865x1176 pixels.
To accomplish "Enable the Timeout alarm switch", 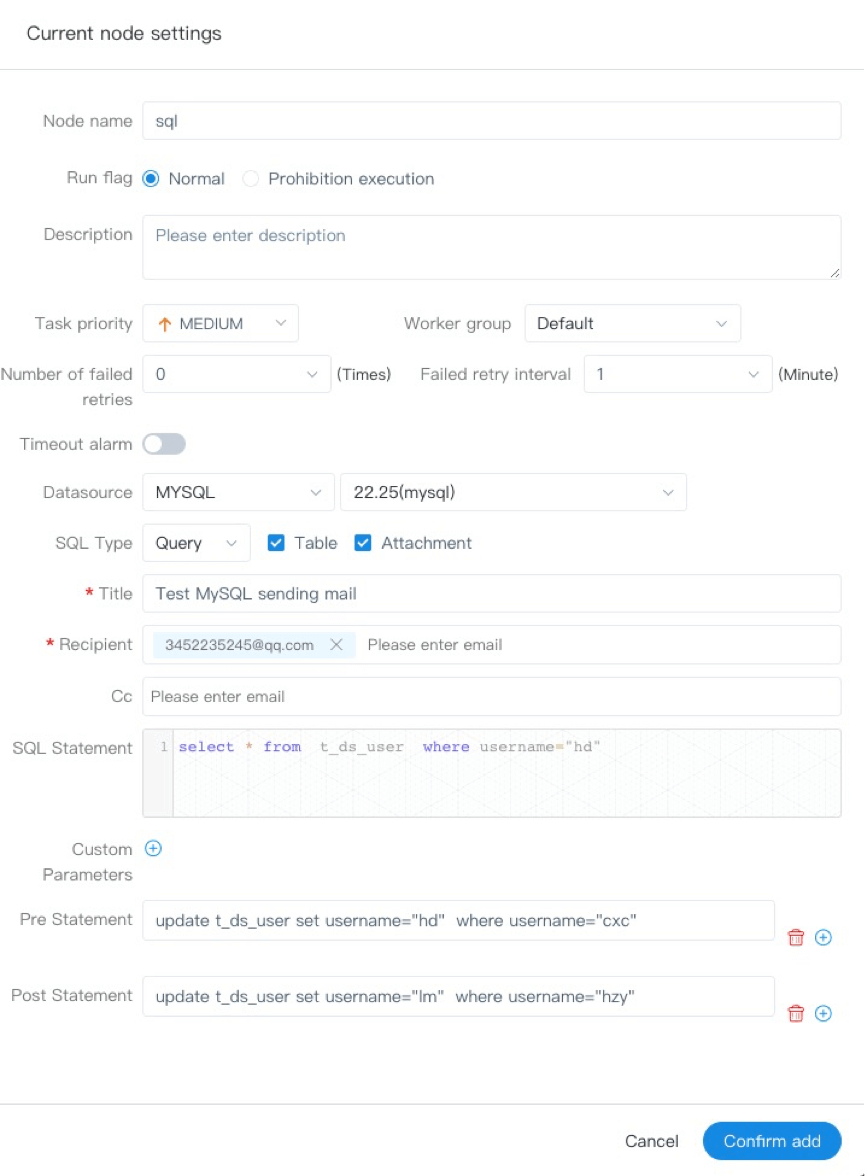I will (164, 444).
